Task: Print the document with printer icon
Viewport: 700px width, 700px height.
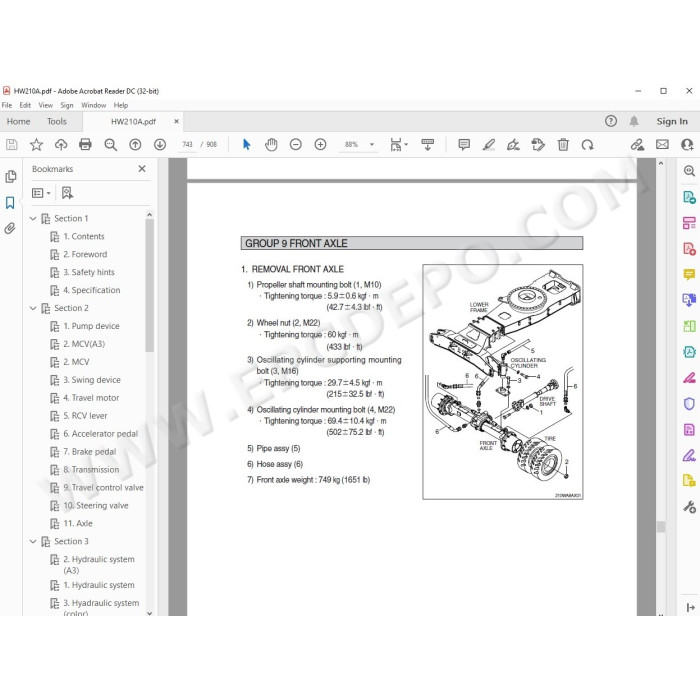Action: 85,145
